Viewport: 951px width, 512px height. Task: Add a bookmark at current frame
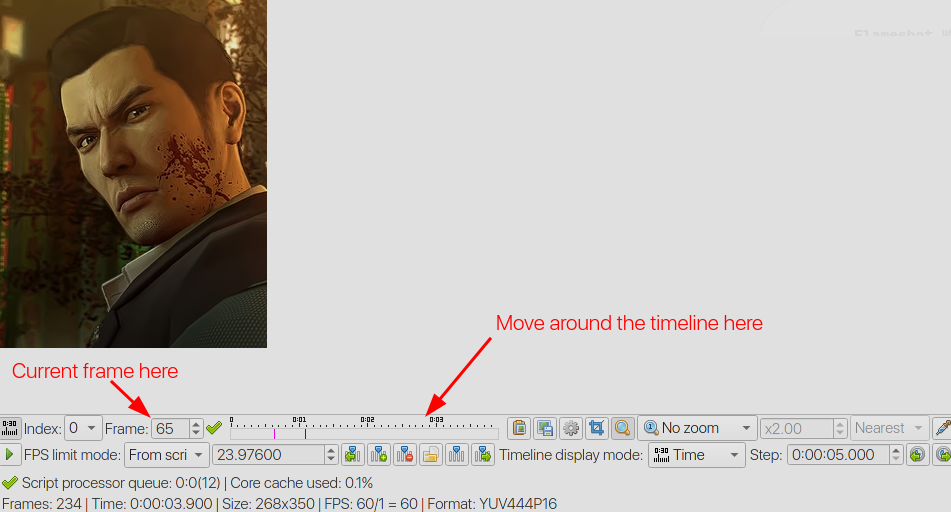tap(379, 455)
